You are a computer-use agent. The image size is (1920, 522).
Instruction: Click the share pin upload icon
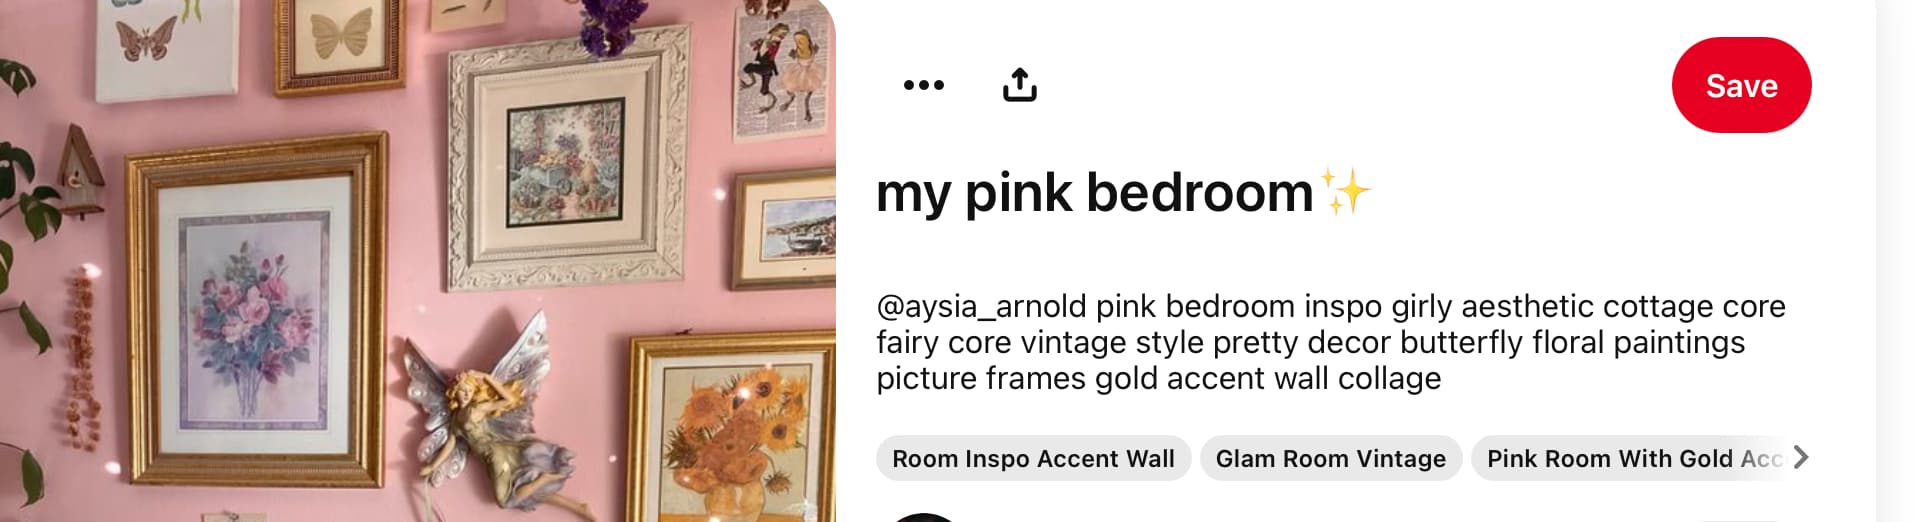1019,85
